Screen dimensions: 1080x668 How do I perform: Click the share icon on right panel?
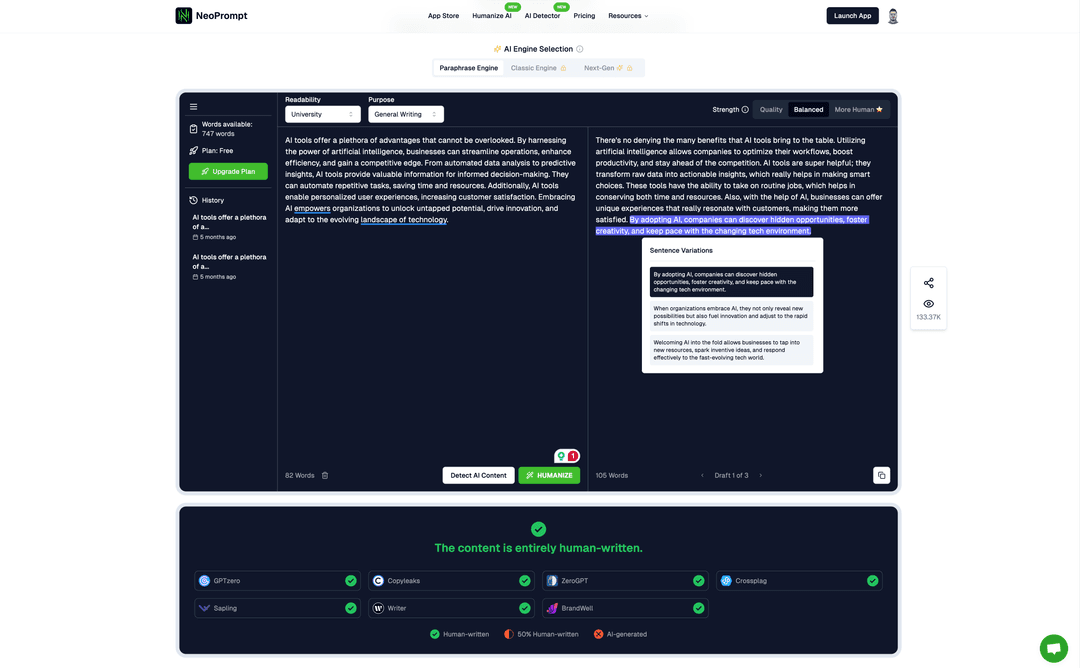tap(928, 283)
